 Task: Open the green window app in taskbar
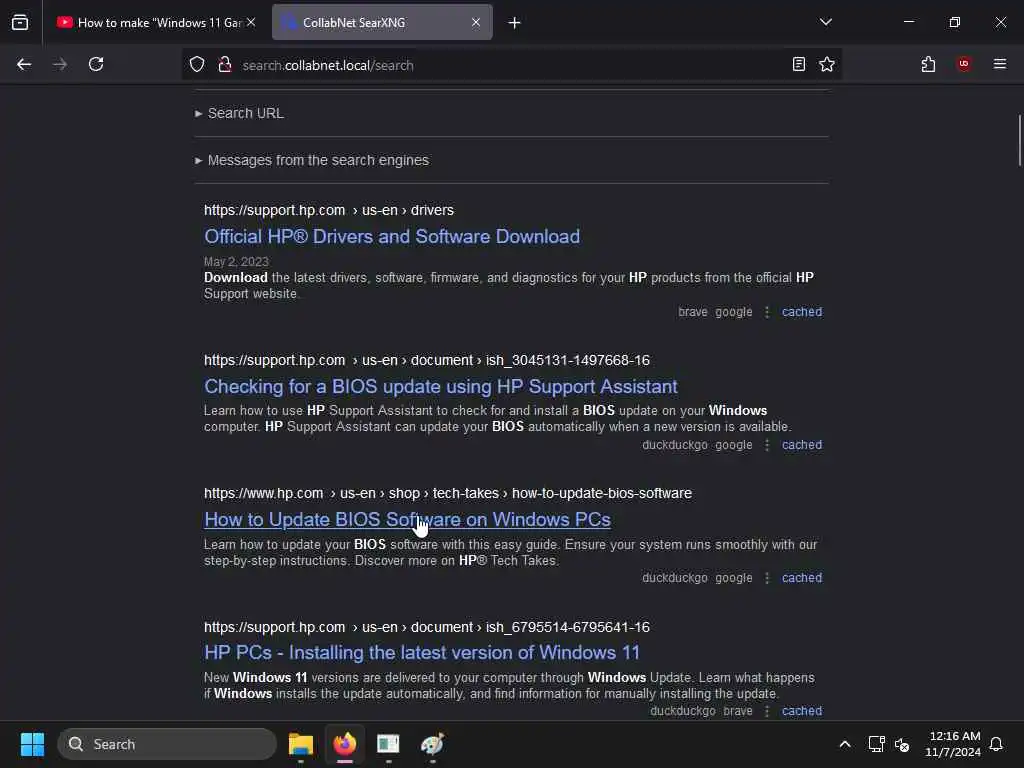click(x=388, y=744)
